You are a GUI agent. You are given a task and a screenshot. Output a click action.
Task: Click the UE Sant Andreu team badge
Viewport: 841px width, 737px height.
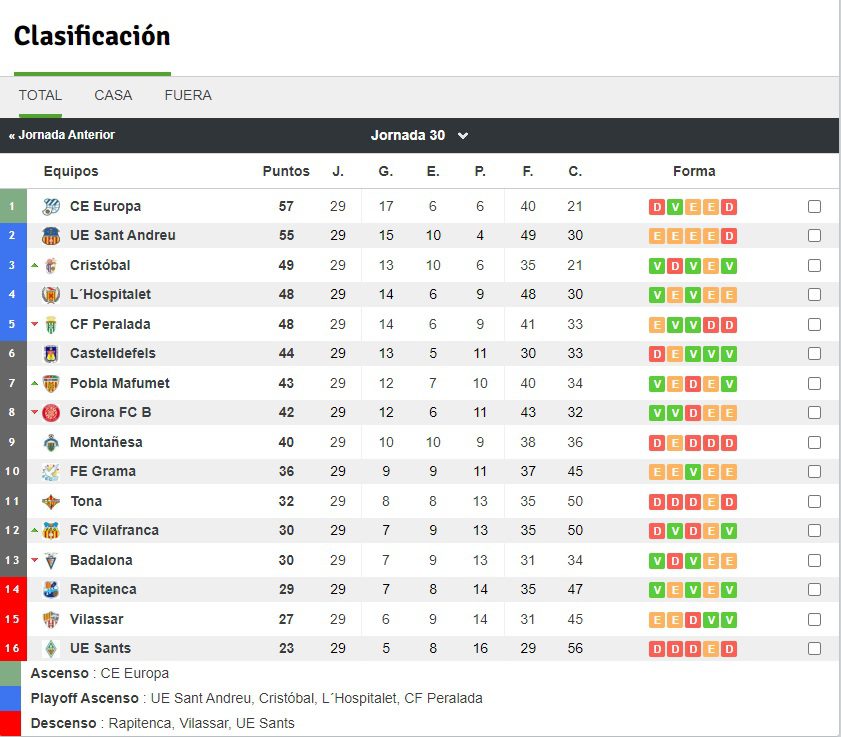tap(51, 235)
